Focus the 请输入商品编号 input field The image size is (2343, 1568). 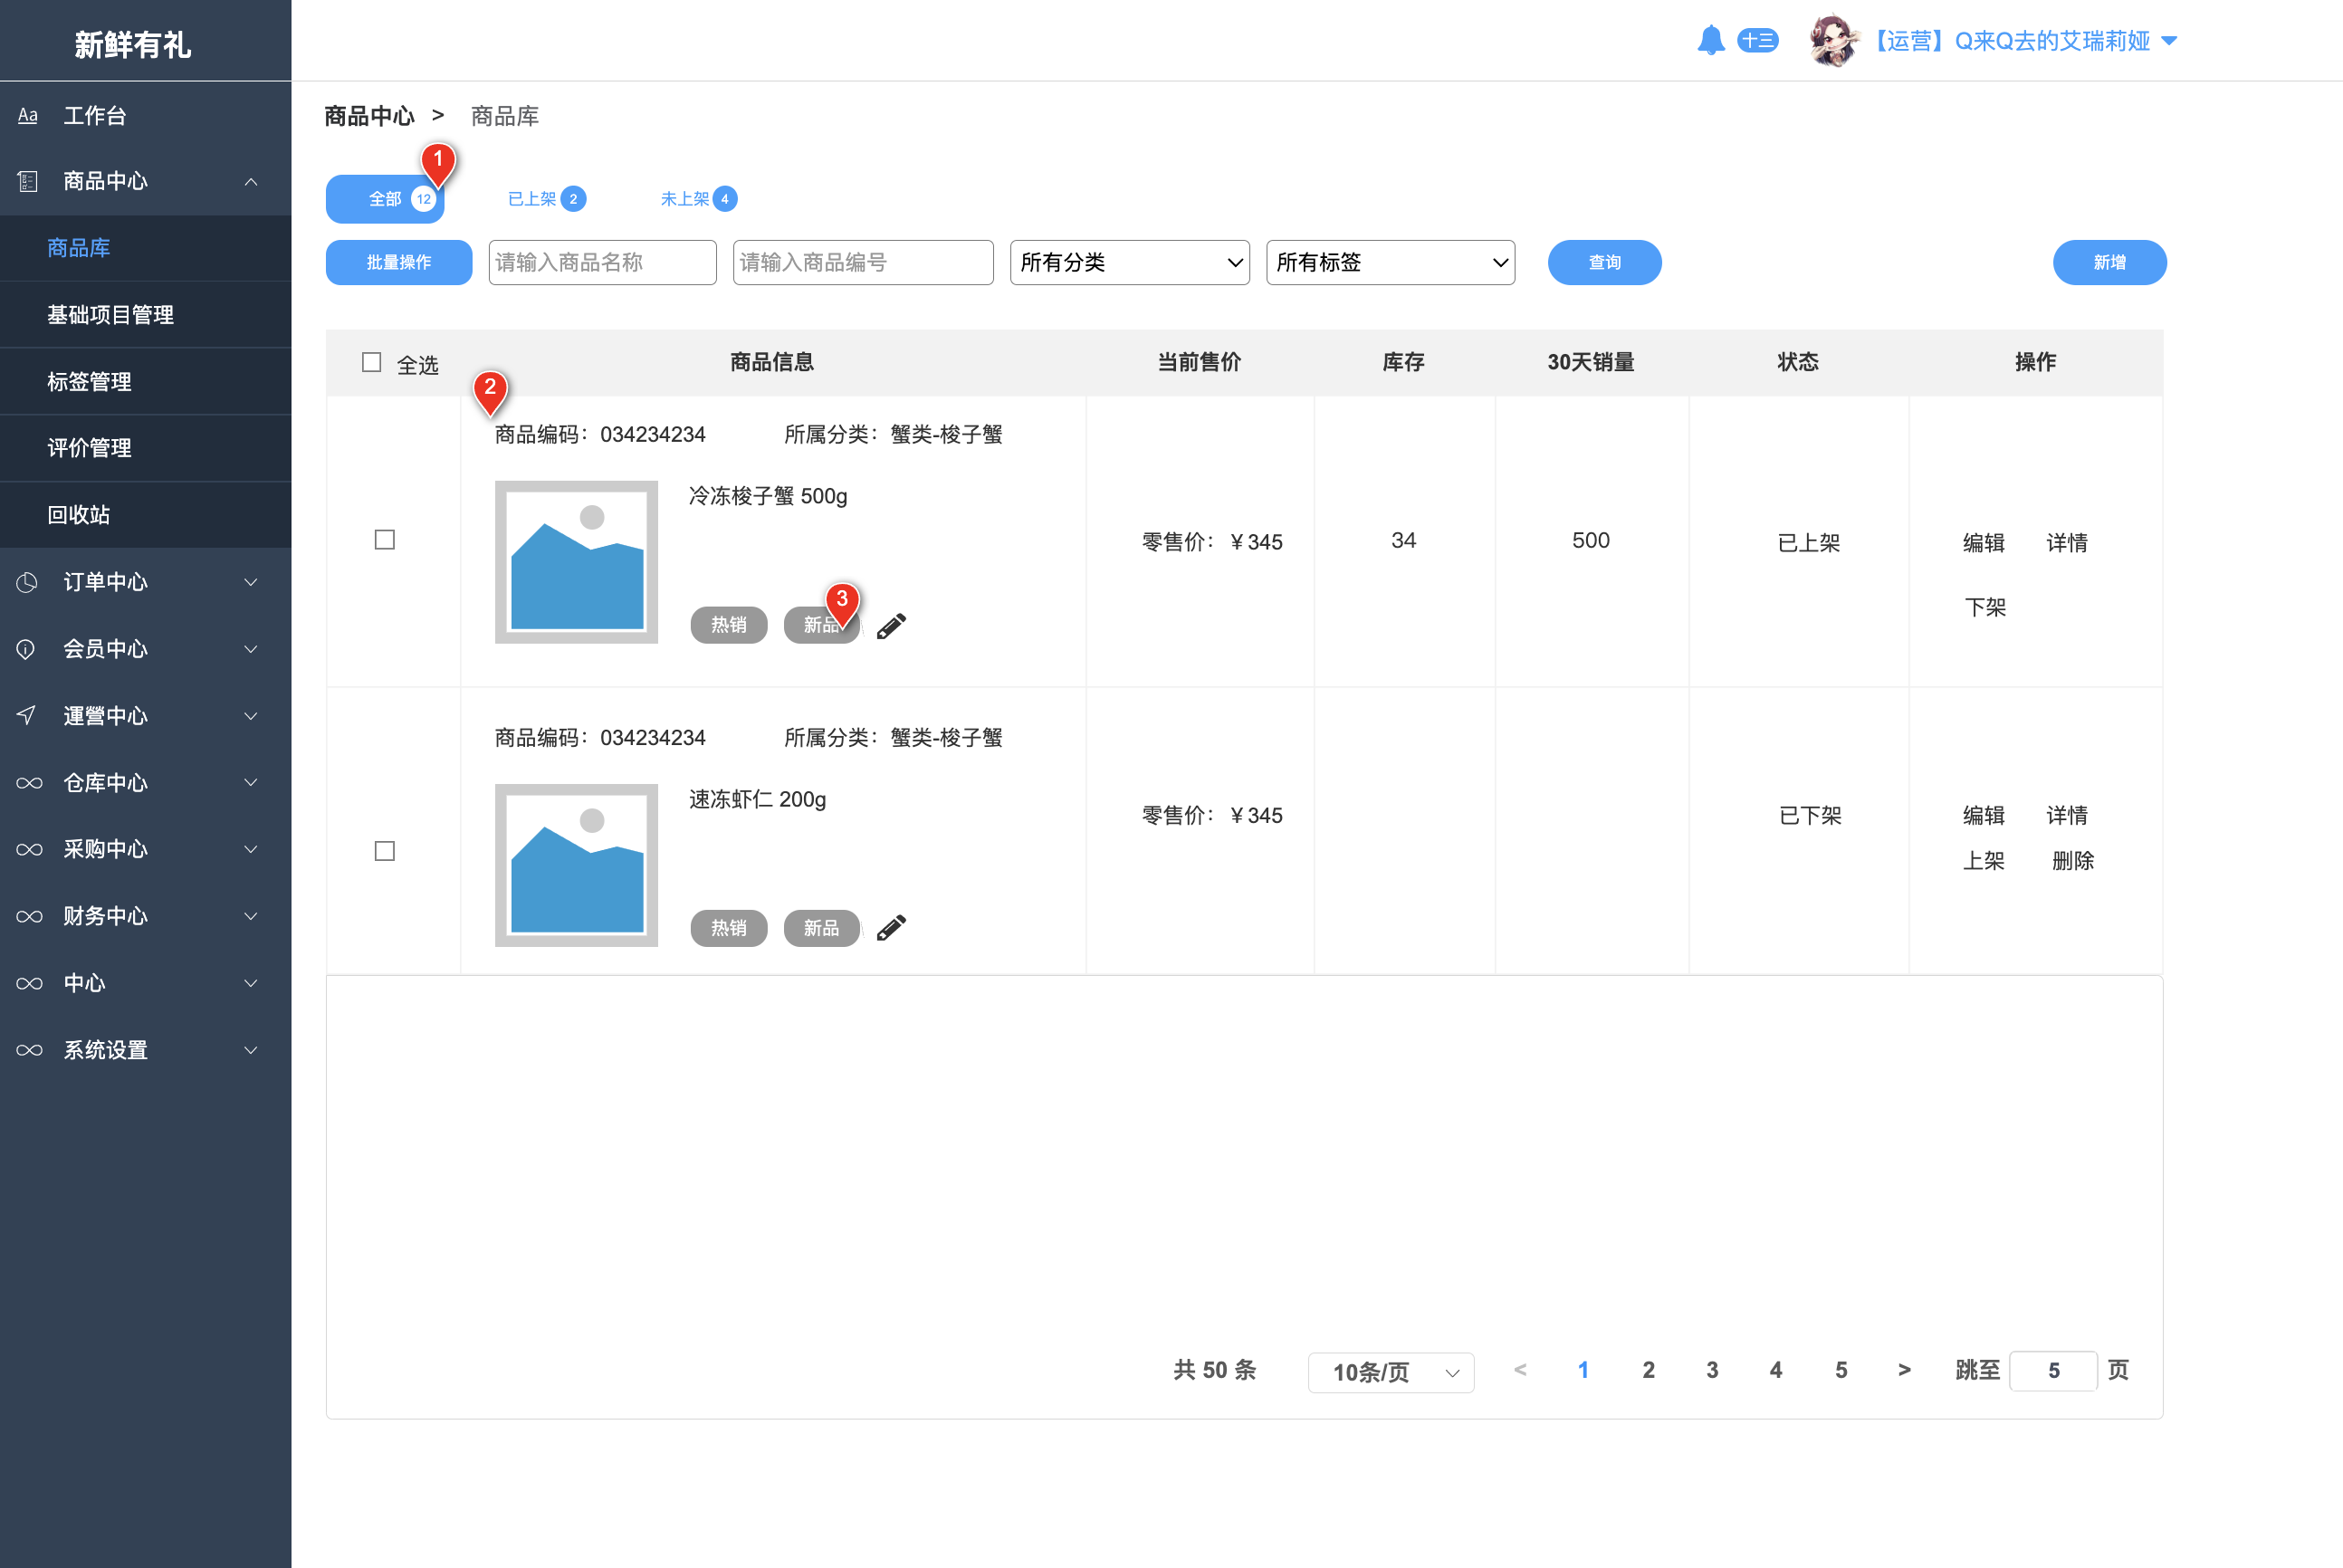coord(863,262)
